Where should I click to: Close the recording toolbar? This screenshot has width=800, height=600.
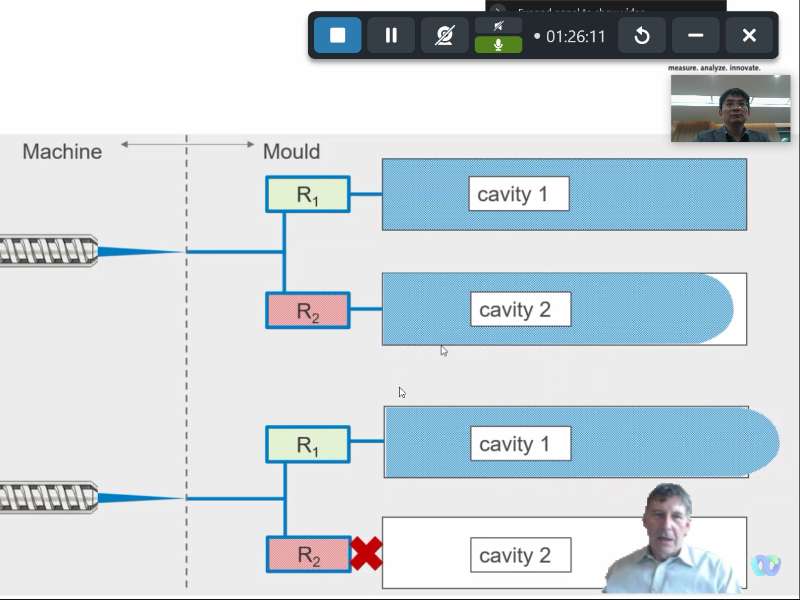[x=749, y=36]
